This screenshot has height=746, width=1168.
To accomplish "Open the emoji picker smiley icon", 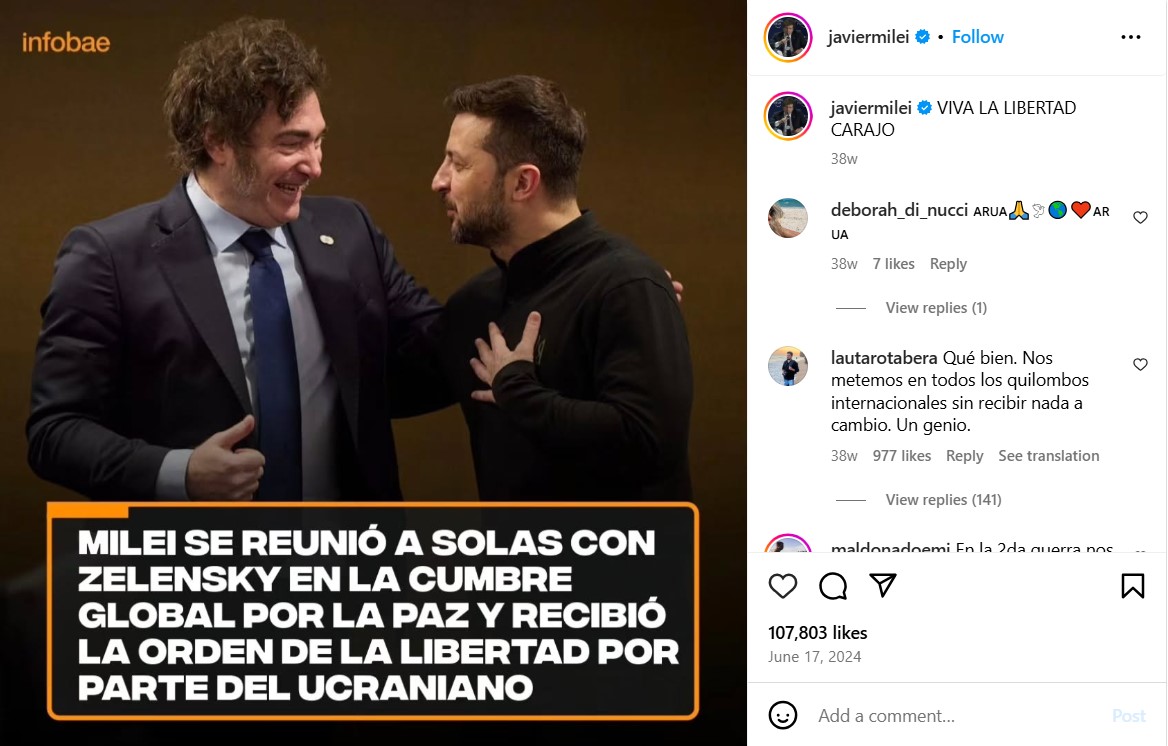I will click(x=782, y=715).
